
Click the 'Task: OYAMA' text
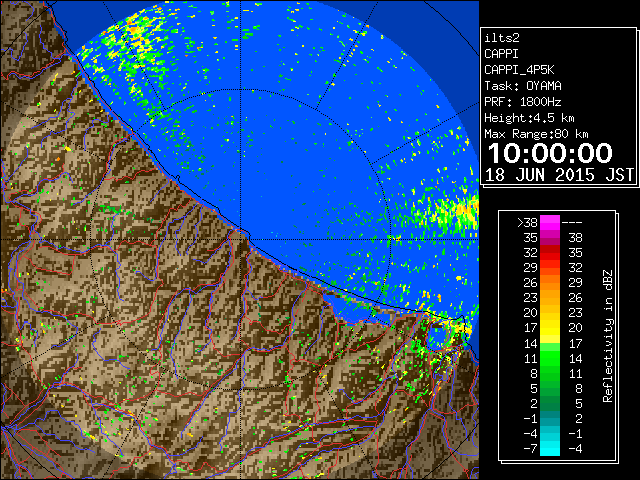(x=523, y=86)
